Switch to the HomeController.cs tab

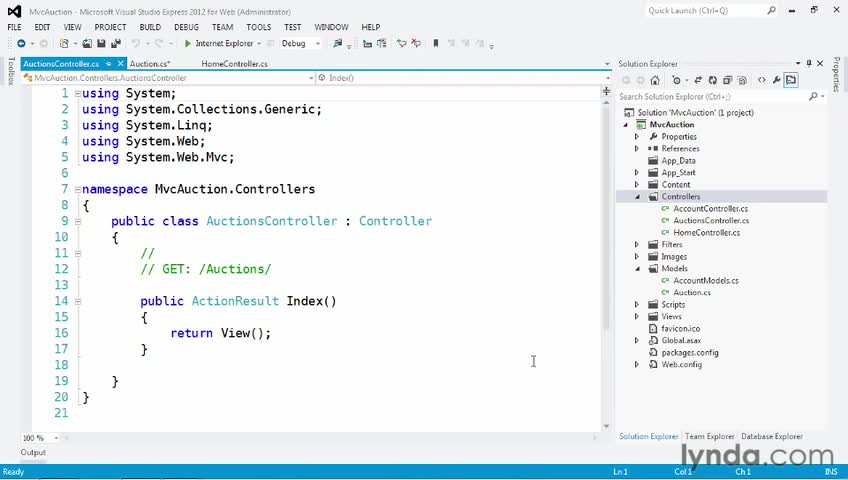[x=234, y=64]
